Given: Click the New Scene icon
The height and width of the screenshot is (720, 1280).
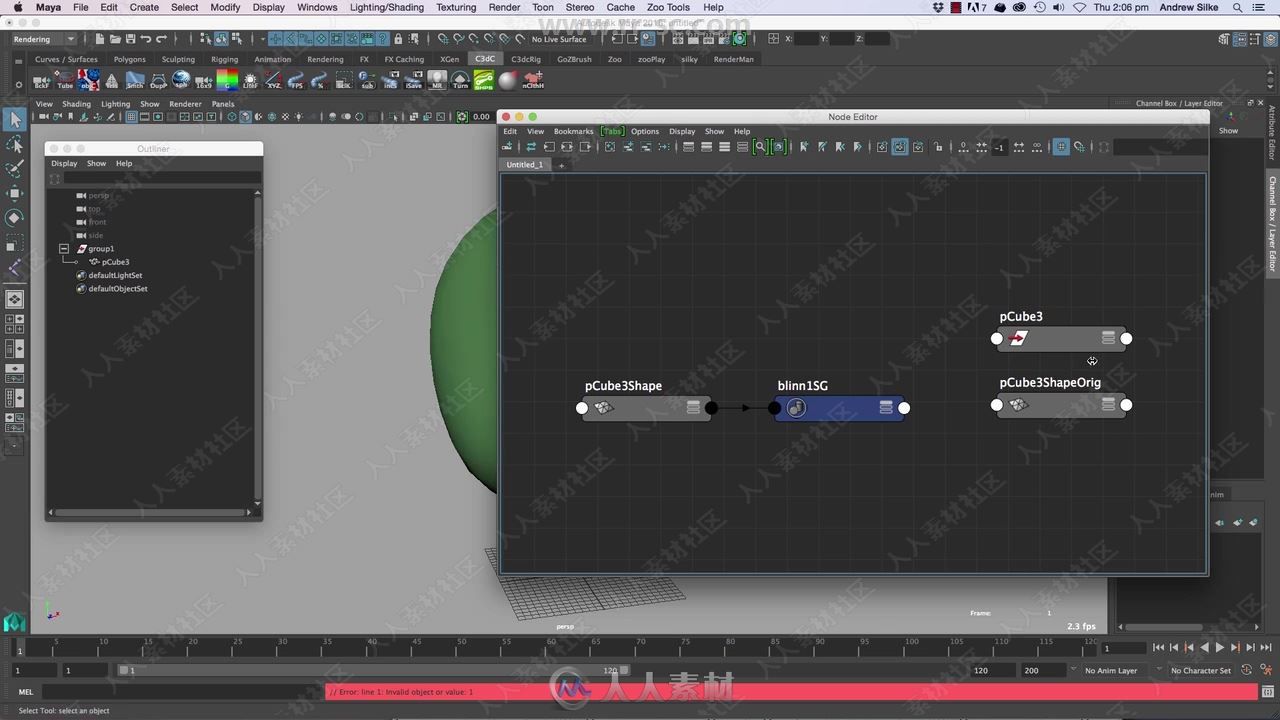Looking at the screenshot, I should point(100,39).
